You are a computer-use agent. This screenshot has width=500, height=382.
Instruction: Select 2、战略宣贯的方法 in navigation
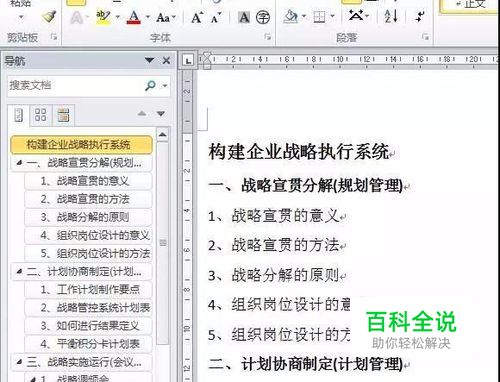[88, 199]
